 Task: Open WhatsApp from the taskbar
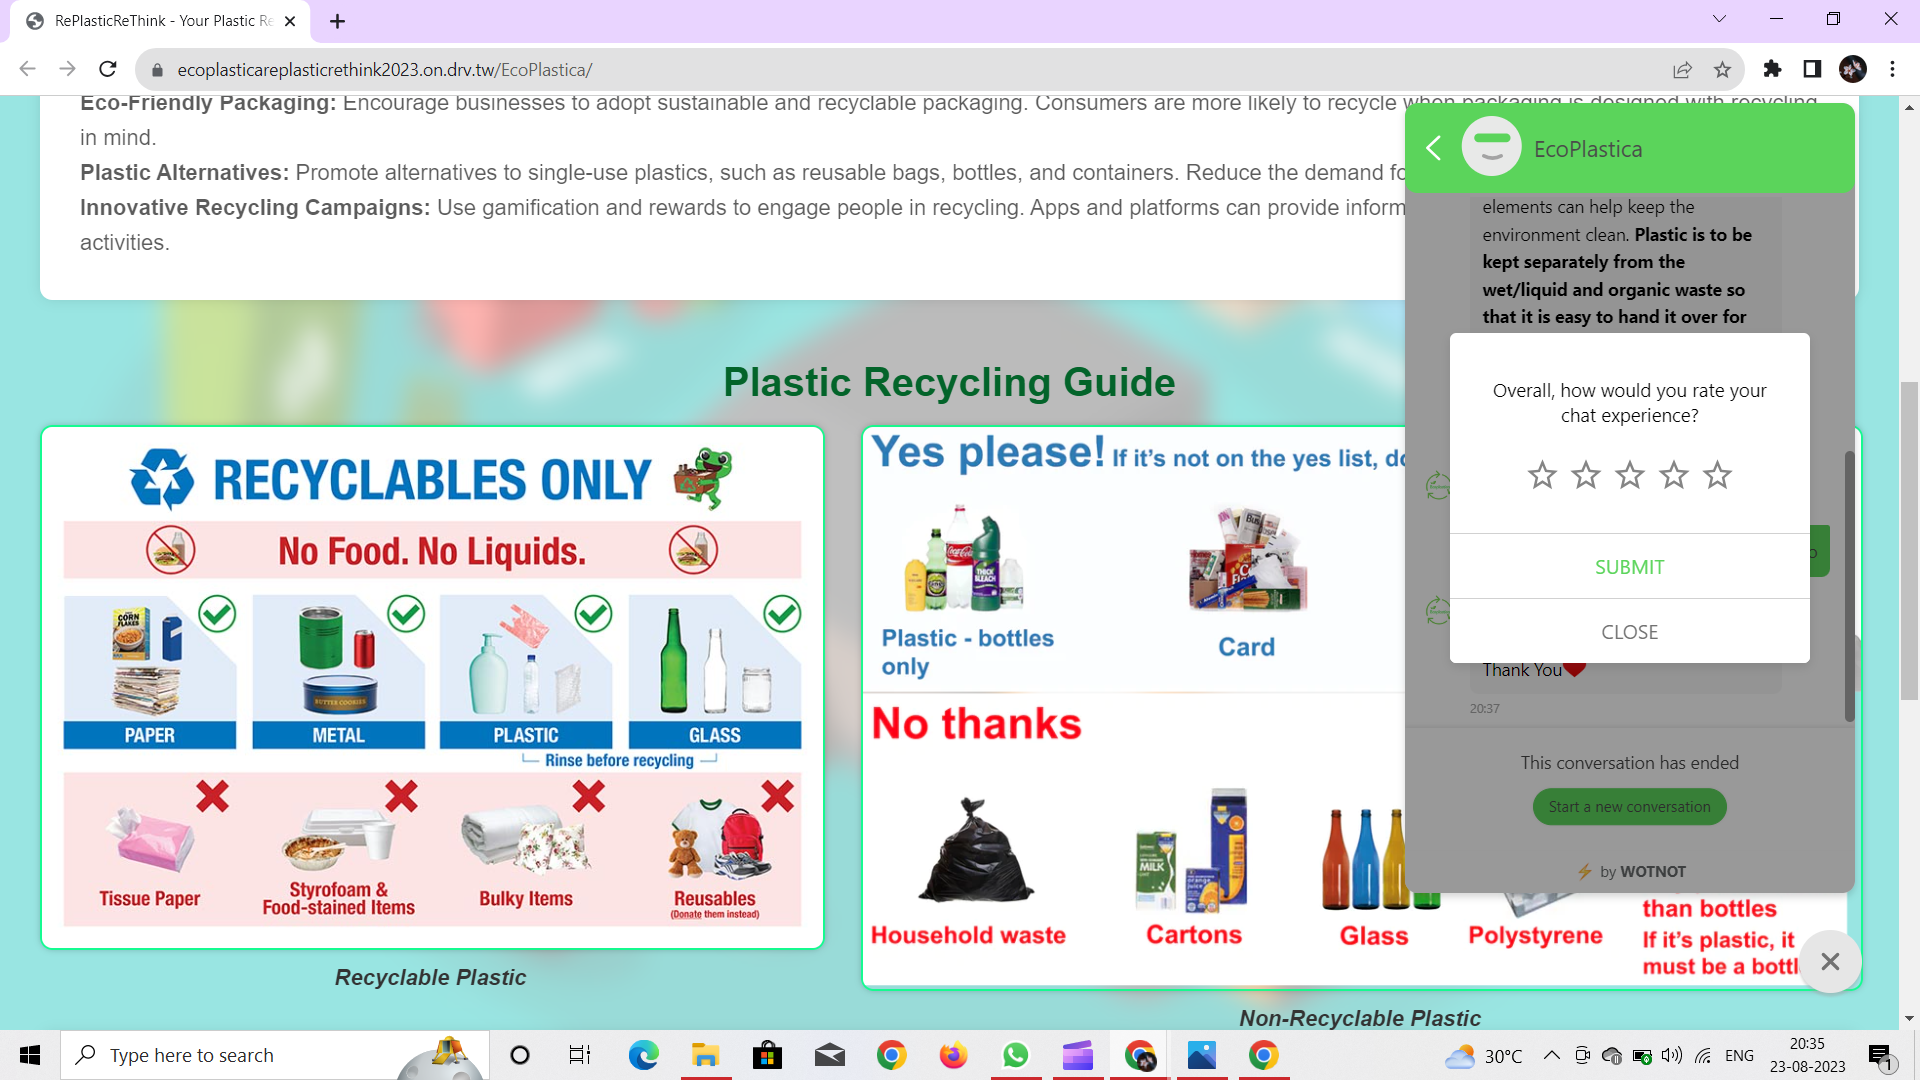click(x=1015, y=1055)
